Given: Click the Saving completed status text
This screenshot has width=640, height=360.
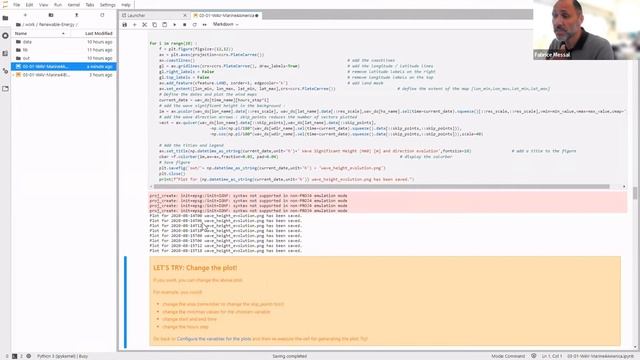Looking at the screenshot, I should (289, 356).
